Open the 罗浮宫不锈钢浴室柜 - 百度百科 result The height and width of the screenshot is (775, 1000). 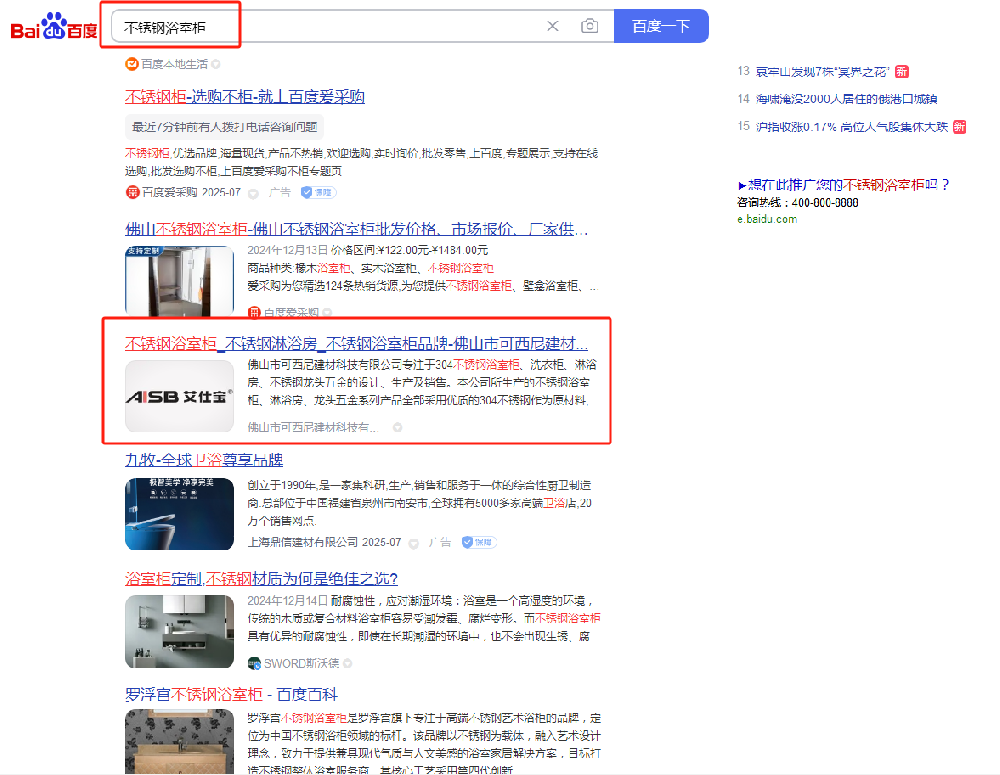232,695
